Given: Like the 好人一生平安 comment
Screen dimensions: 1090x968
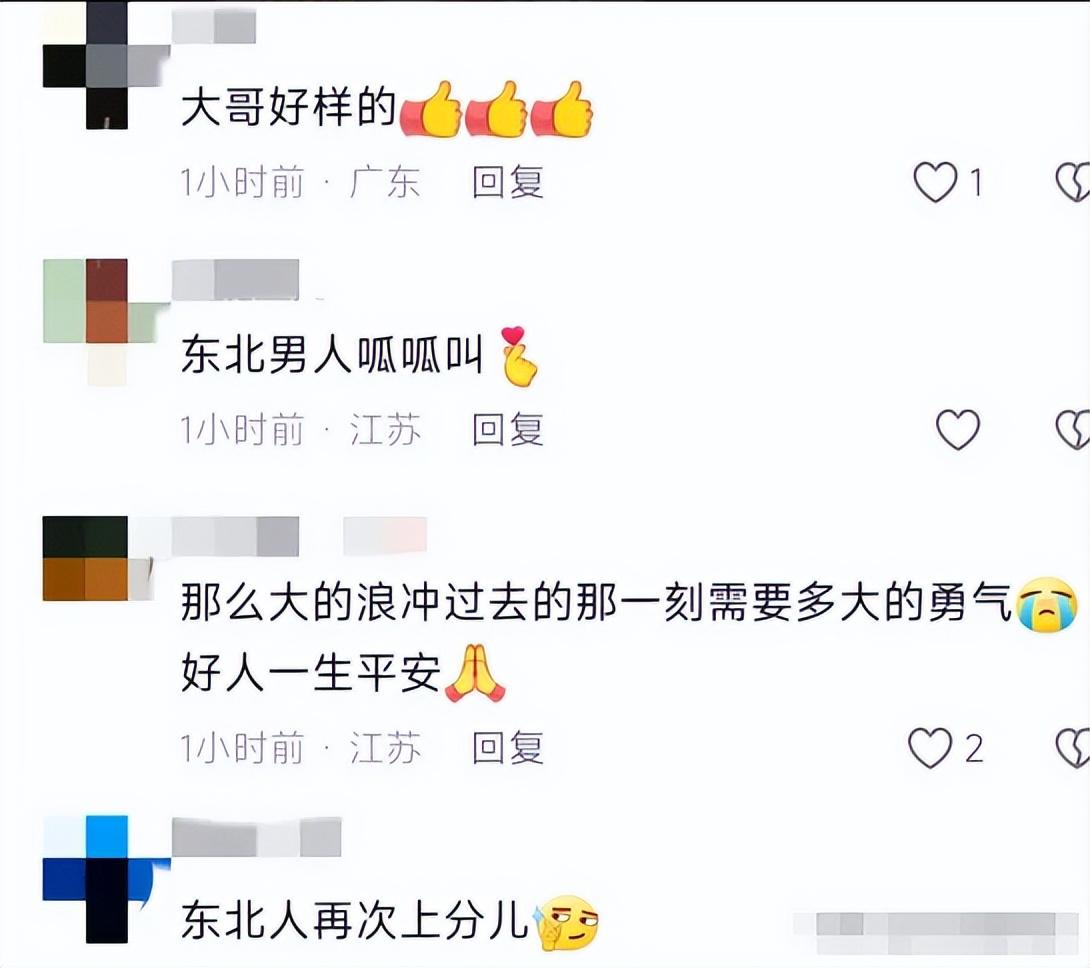Looking at the screenshot, I should click(930, 748).
